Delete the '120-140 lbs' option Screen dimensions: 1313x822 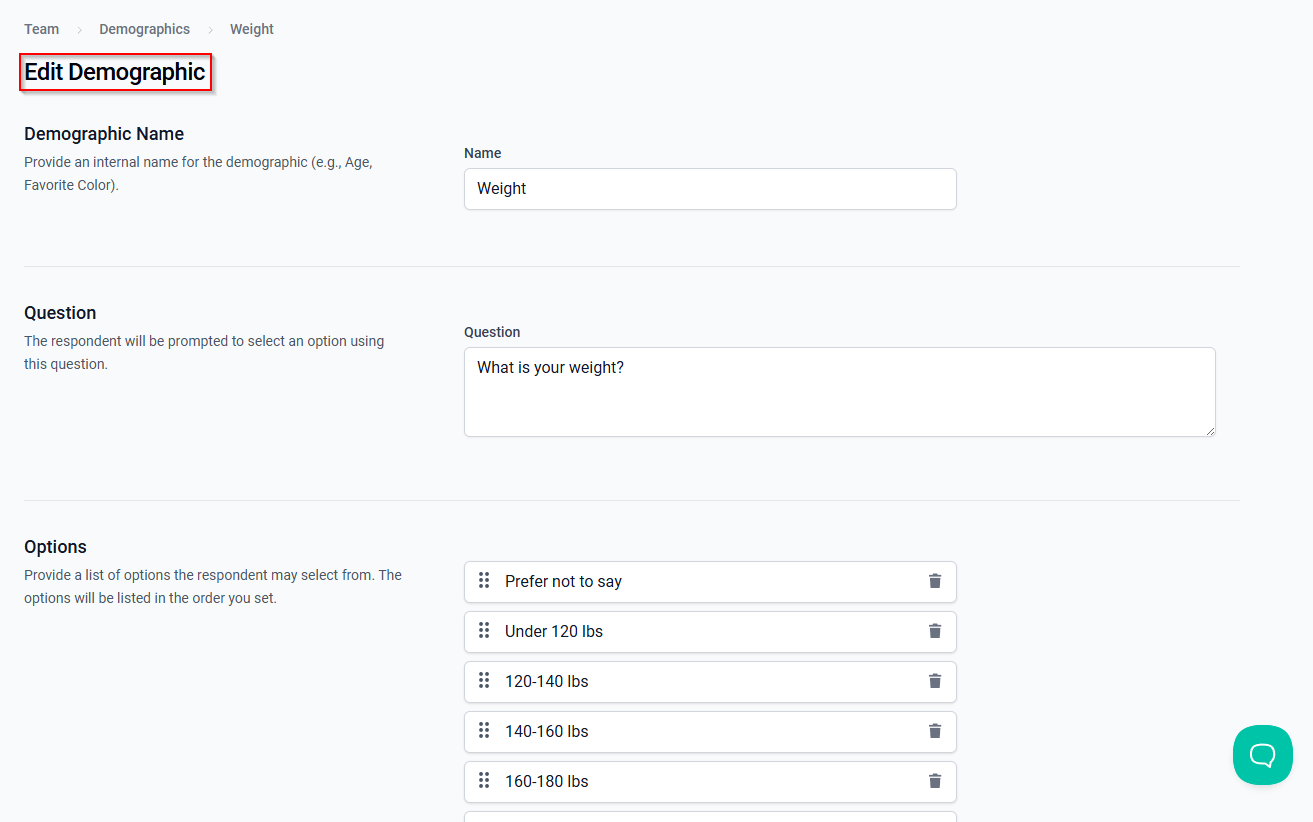935,681
